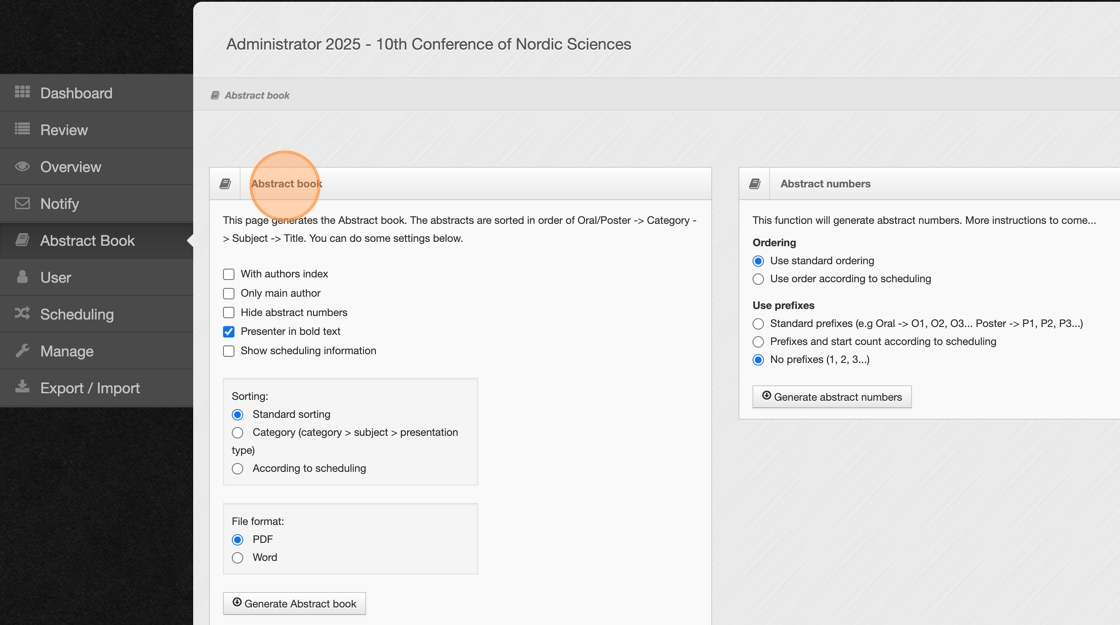Click the Abstract book breadcrumb label

click(257, 96)
